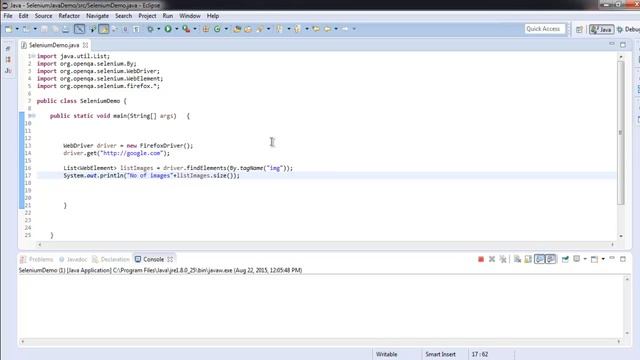Select the SeleniumDemo.java editor tab
This screenshot has height=360, width=640.
coord(54,45)
